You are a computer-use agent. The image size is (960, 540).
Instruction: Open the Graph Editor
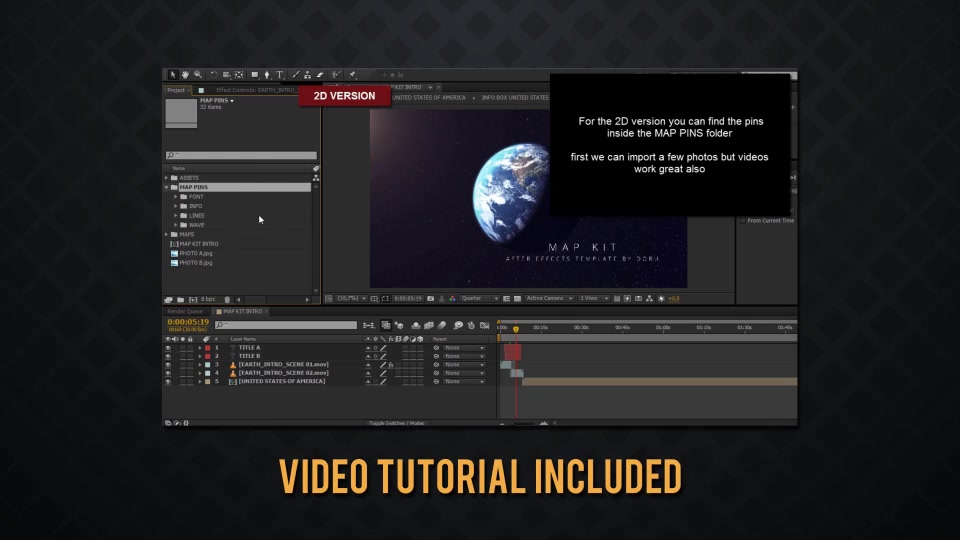point(484,326)
